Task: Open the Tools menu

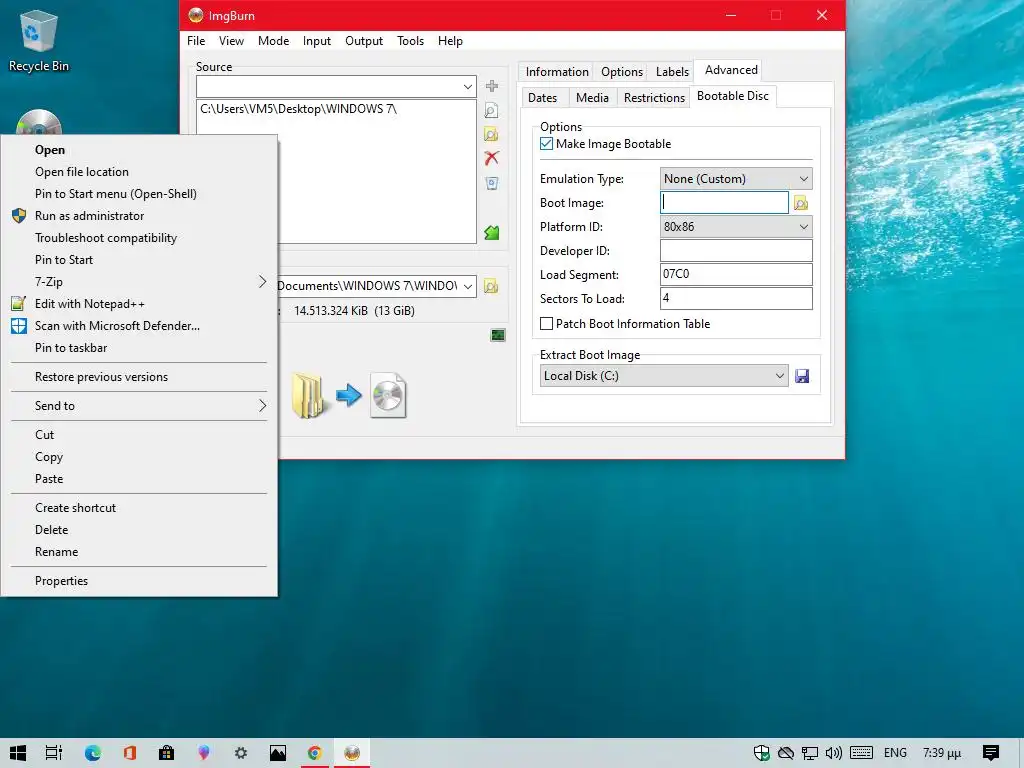Action: [x=410, y=40]
